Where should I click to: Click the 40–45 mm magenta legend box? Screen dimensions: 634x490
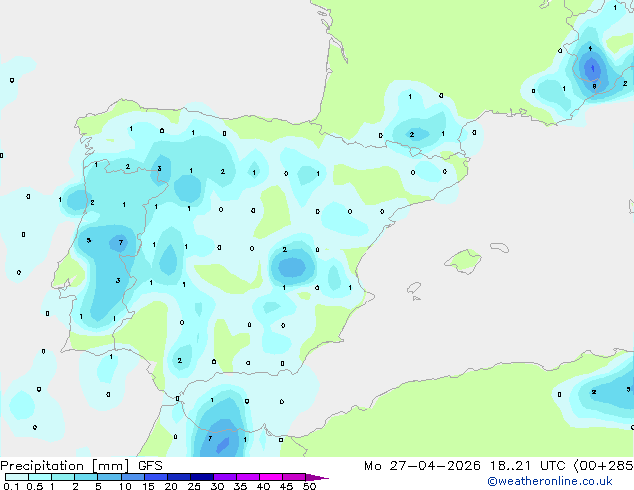pos(271,477)
